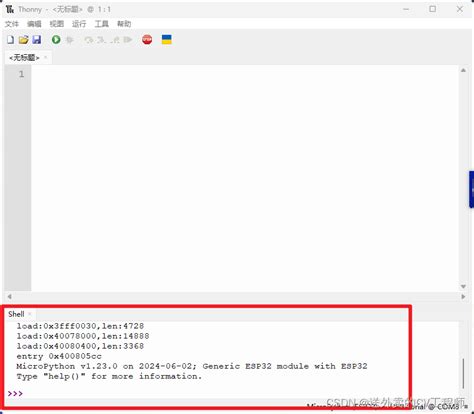Image resolution: width=474 pixels, height=414 pixels.
Task: Click the editor's scroll left arrow
Action: pos(9,296)
